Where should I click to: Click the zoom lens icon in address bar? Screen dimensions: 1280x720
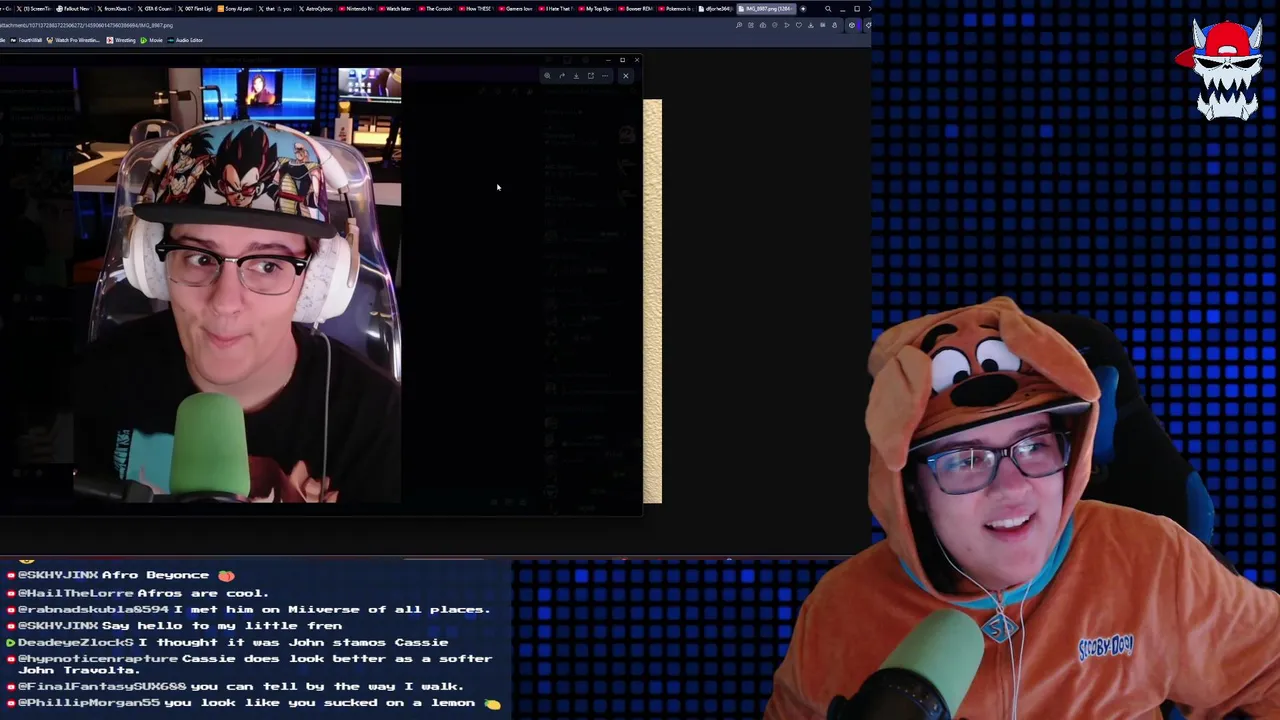739,25
